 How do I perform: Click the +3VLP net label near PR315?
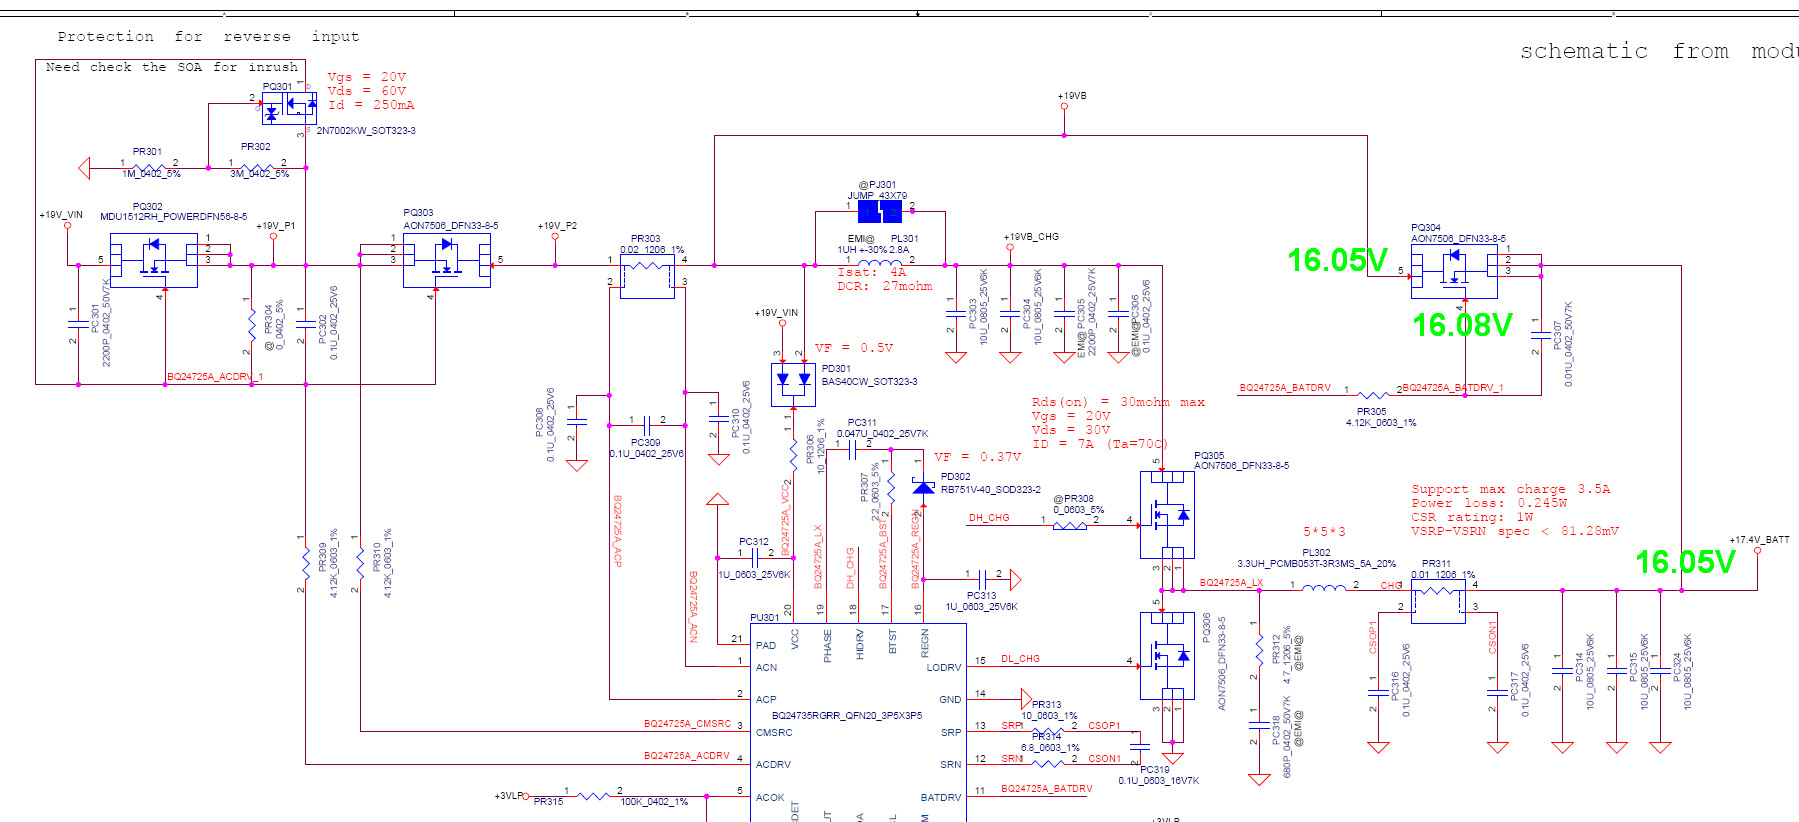[x=509, y=796]
